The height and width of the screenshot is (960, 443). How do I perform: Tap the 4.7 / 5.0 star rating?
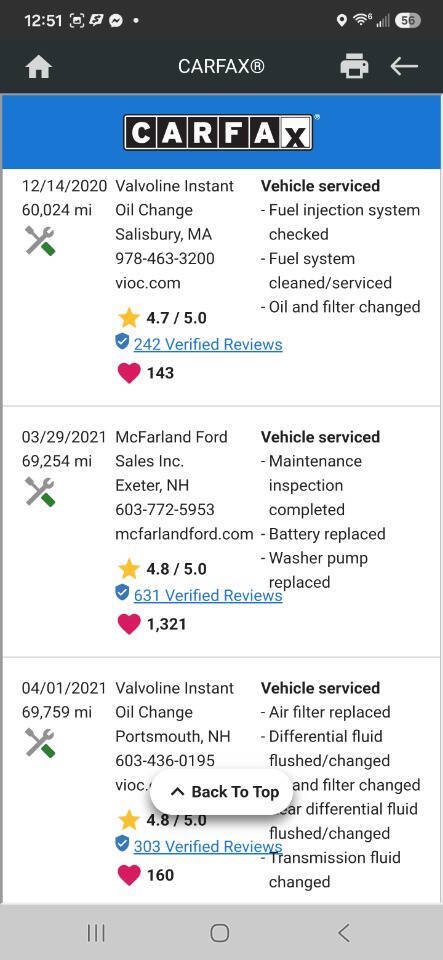pyautogui.click(x=162, y=318)
